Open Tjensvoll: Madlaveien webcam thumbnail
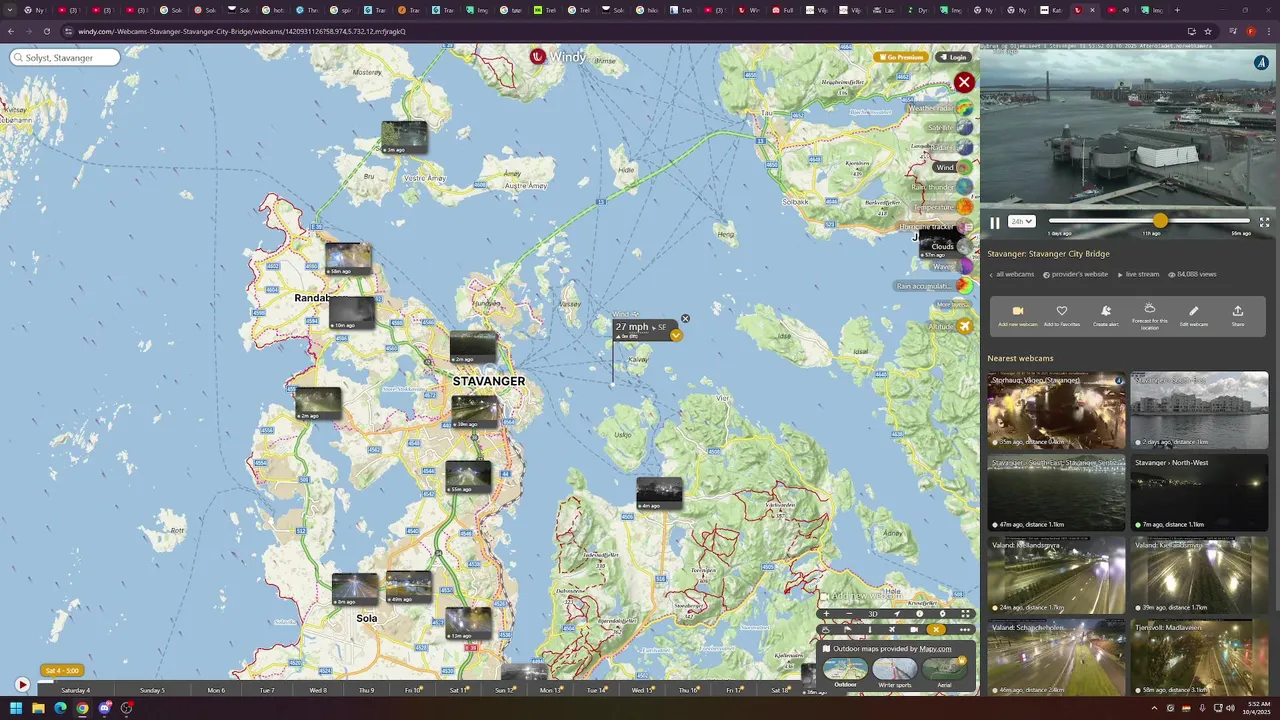Screen dimensions: 1280x720 click(x=1199, y=657)
